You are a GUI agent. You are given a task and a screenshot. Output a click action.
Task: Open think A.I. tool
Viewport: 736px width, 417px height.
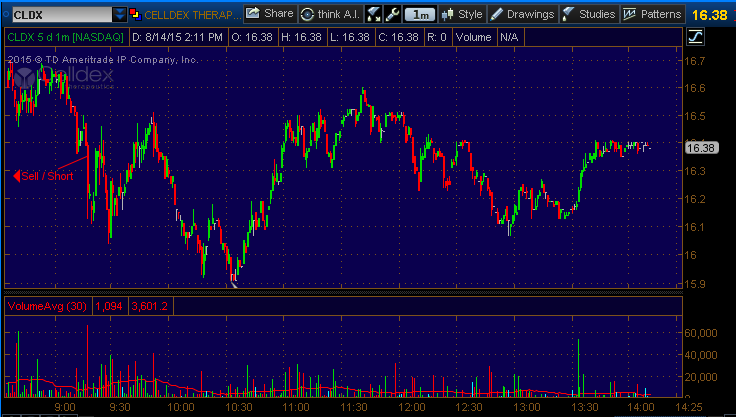[x=330, y=14]
